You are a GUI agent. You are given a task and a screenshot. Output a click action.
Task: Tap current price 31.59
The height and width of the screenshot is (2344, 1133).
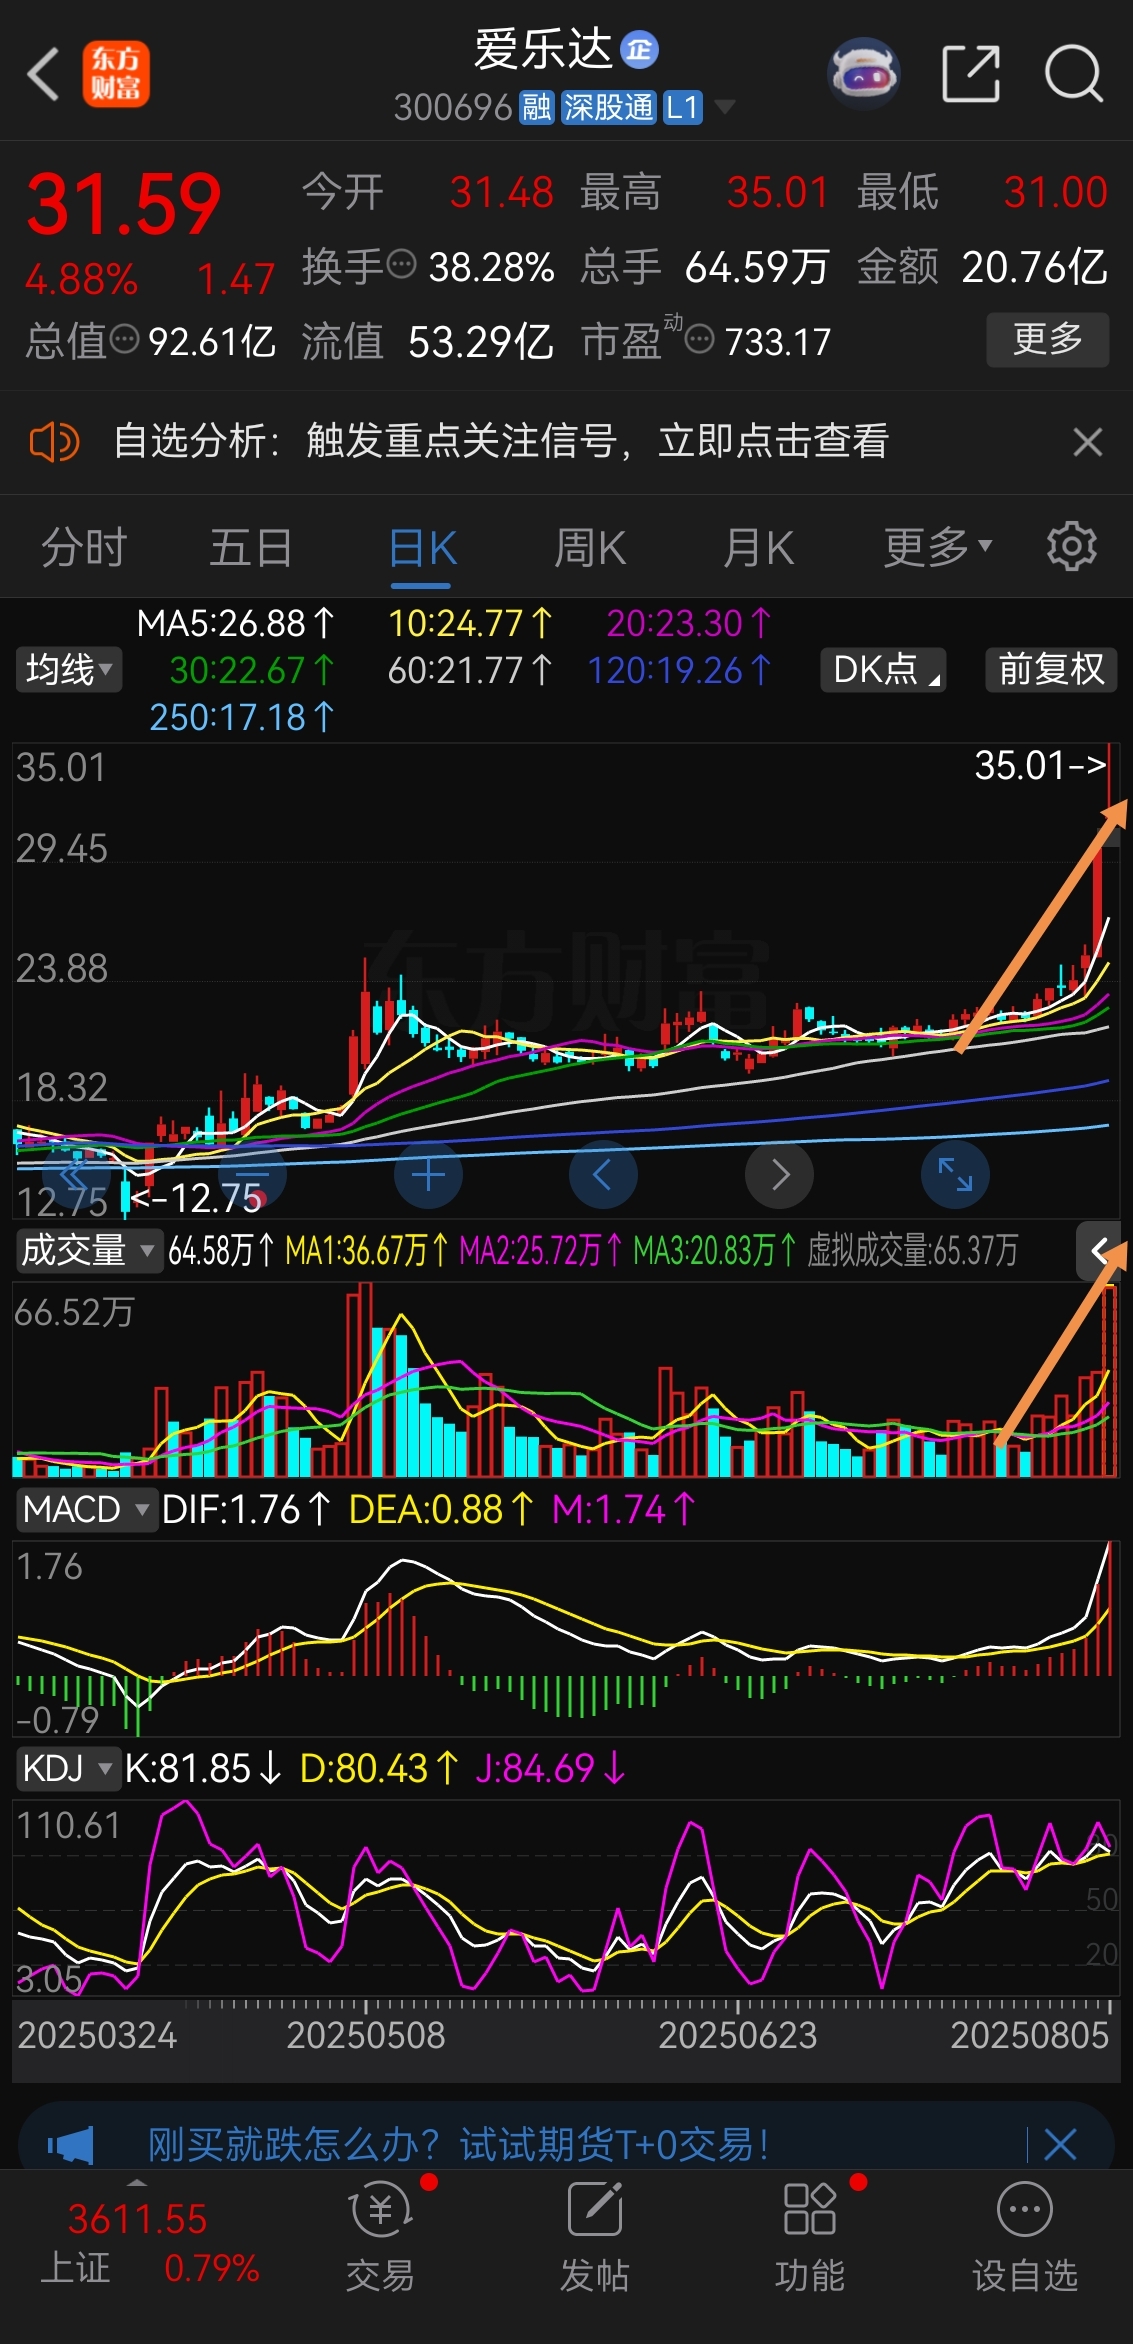pyautogui.click(x=124, y=205)
